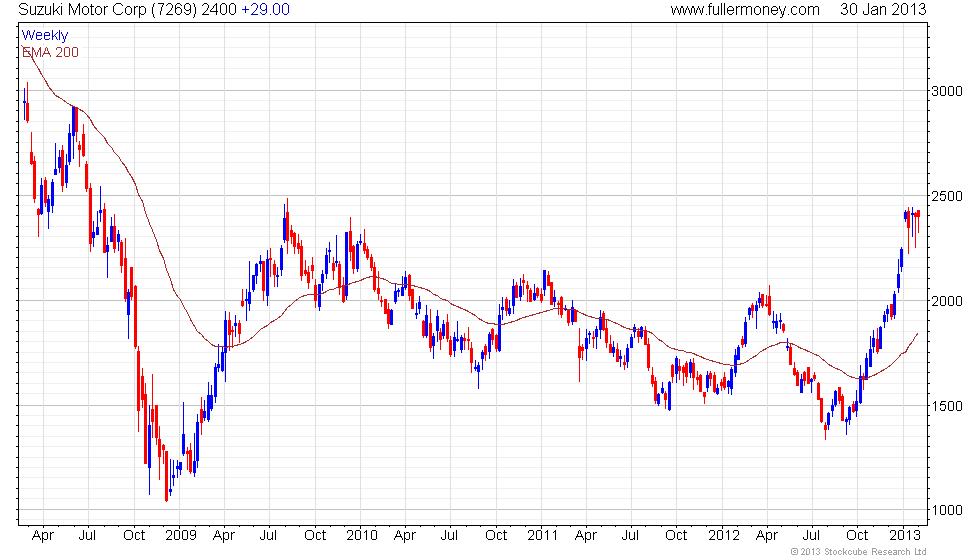Click the 2011 year label on time axis
980x560 pixels.
click(x=542, y=536)
